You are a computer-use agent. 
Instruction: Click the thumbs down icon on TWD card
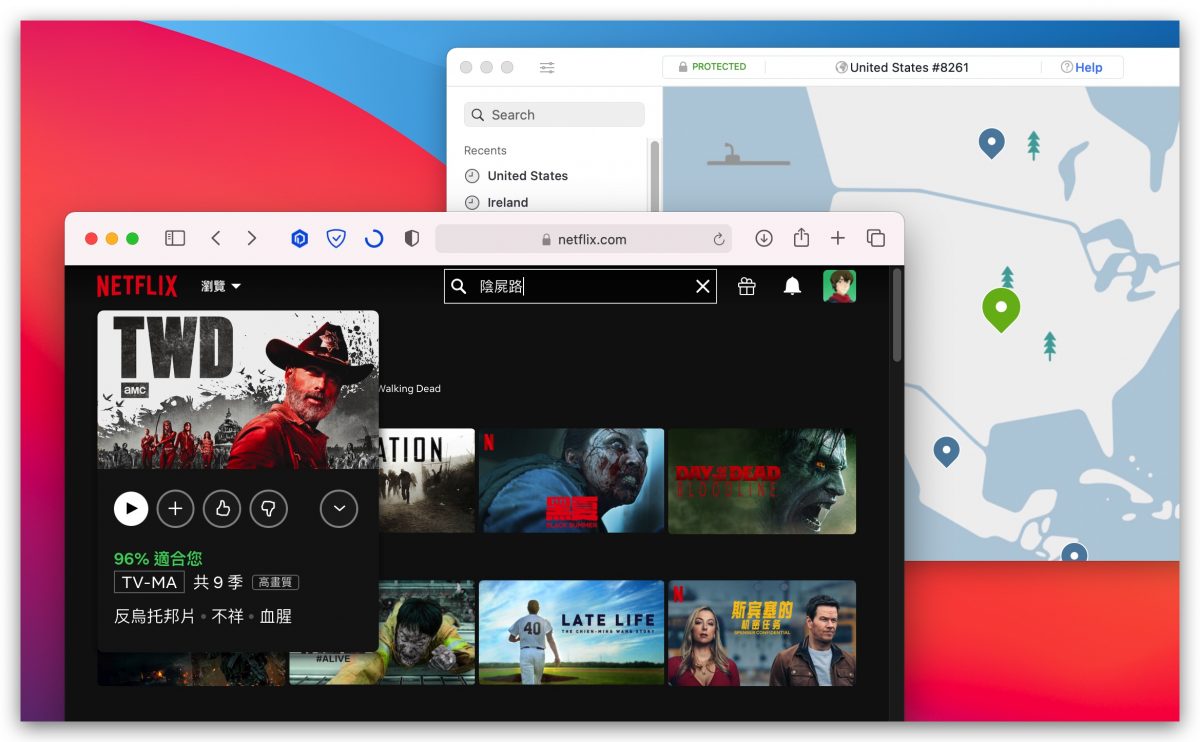pos(268,509)
